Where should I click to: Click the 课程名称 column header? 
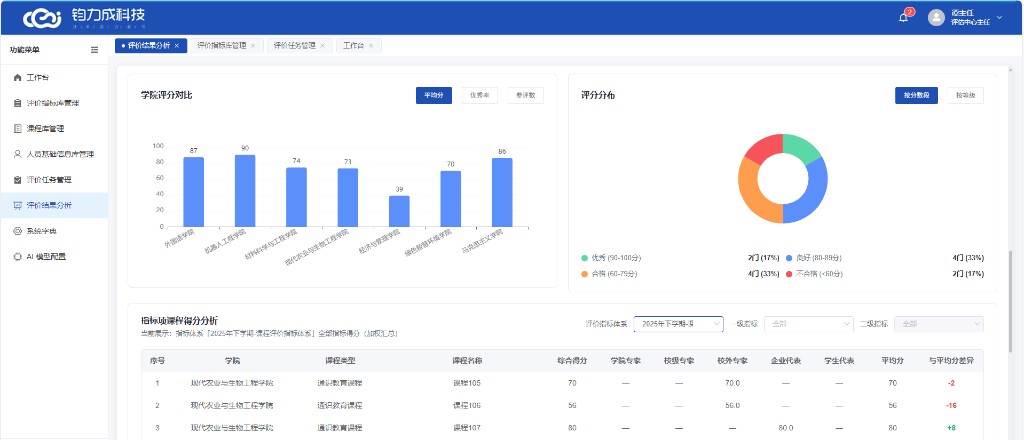(468, 360)
